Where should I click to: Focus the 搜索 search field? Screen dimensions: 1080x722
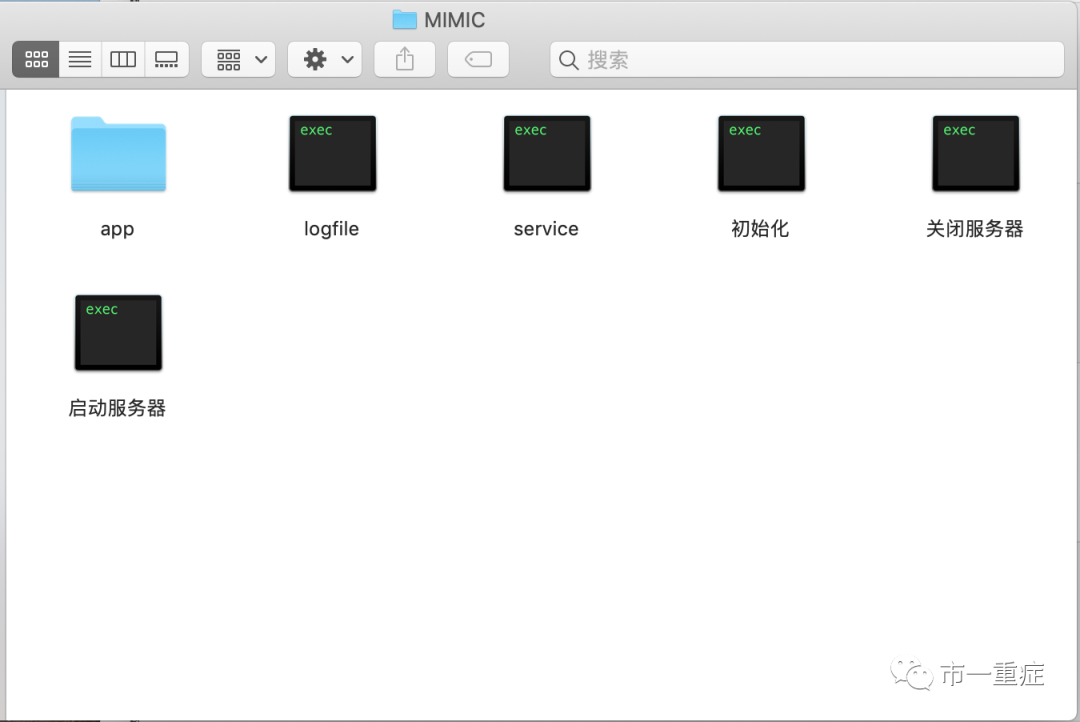807,59
